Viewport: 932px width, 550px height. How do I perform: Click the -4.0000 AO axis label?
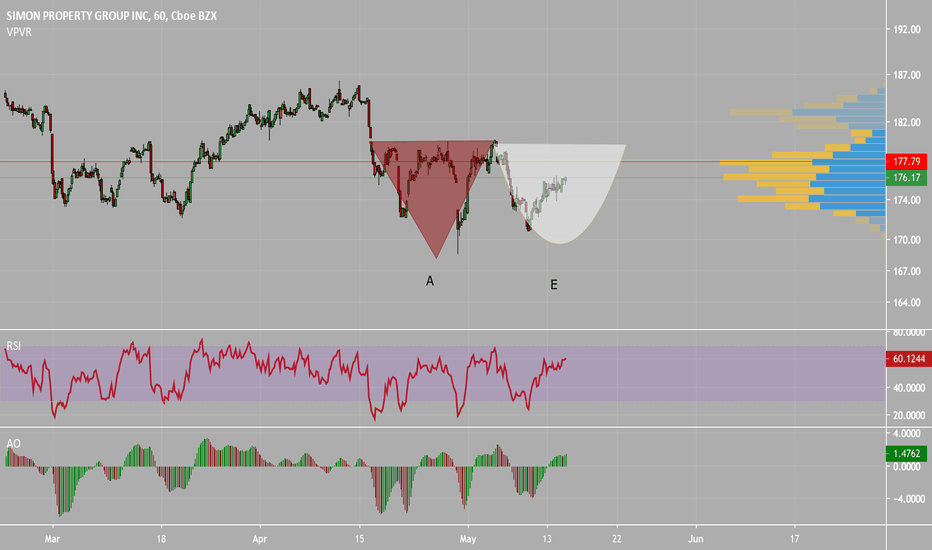(907, 499)
